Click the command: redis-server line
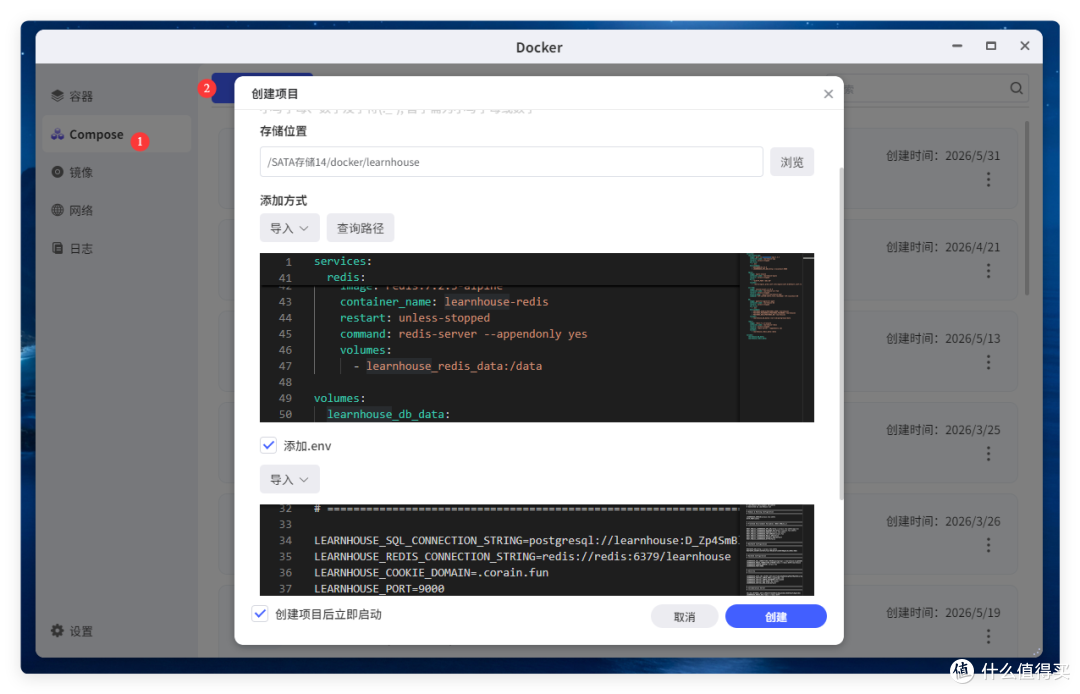This screenshot has height=694, width=1080. click(x=463, y=334)
